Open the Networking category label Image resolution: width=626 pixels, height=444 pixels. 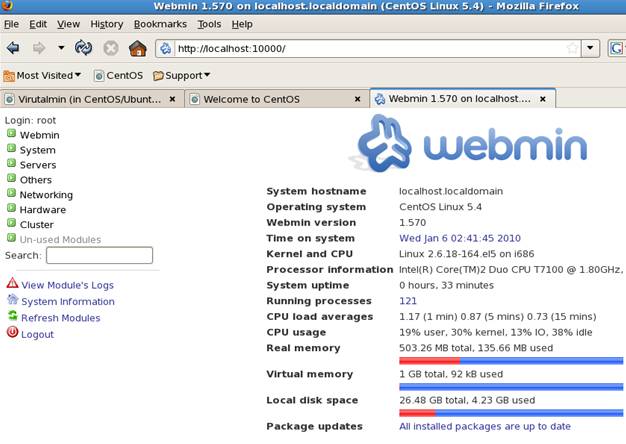click(46, 195)
